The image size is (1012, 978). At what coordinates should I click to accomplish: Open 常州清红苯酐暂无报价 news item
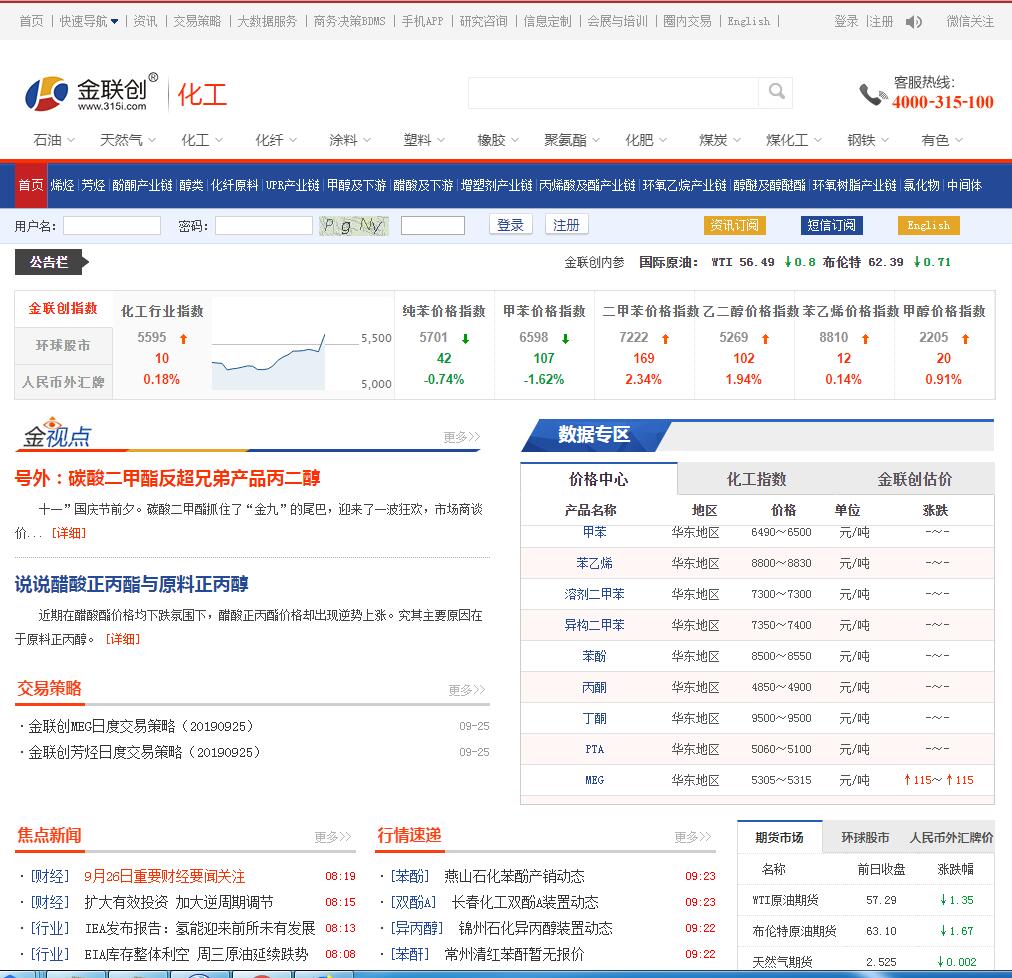pyautogui.click(x=514, y=954)
